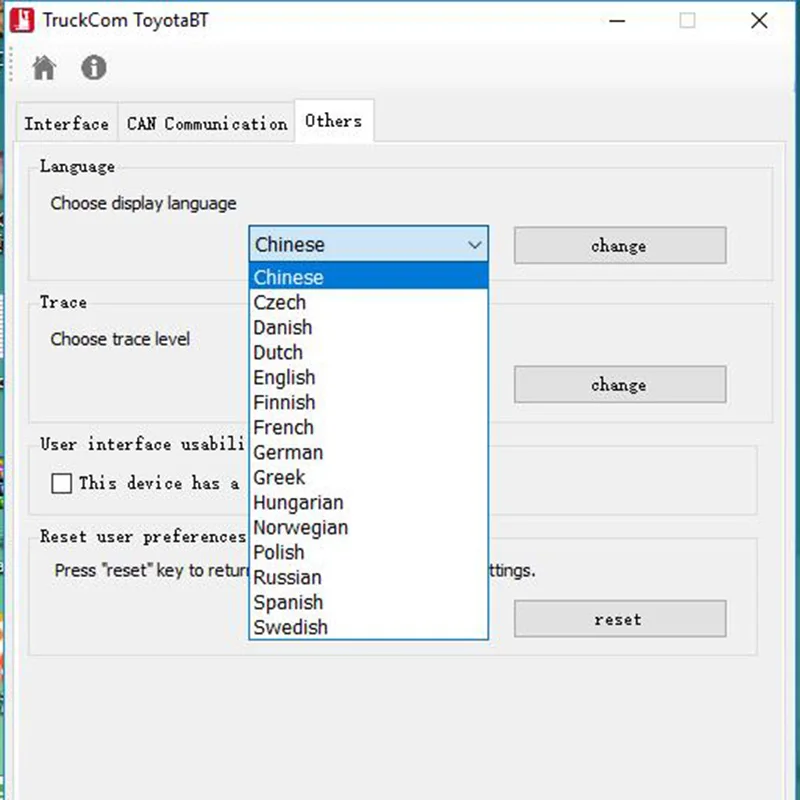The image size is (800, 800).
Task: Pick French from the language list
Action: pos(368,427)
